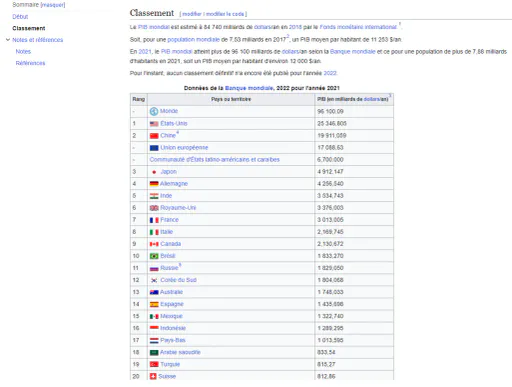This screenshot has height=387, width=512.
Task: Open the Turquie article link
Action: pos(170,364)
